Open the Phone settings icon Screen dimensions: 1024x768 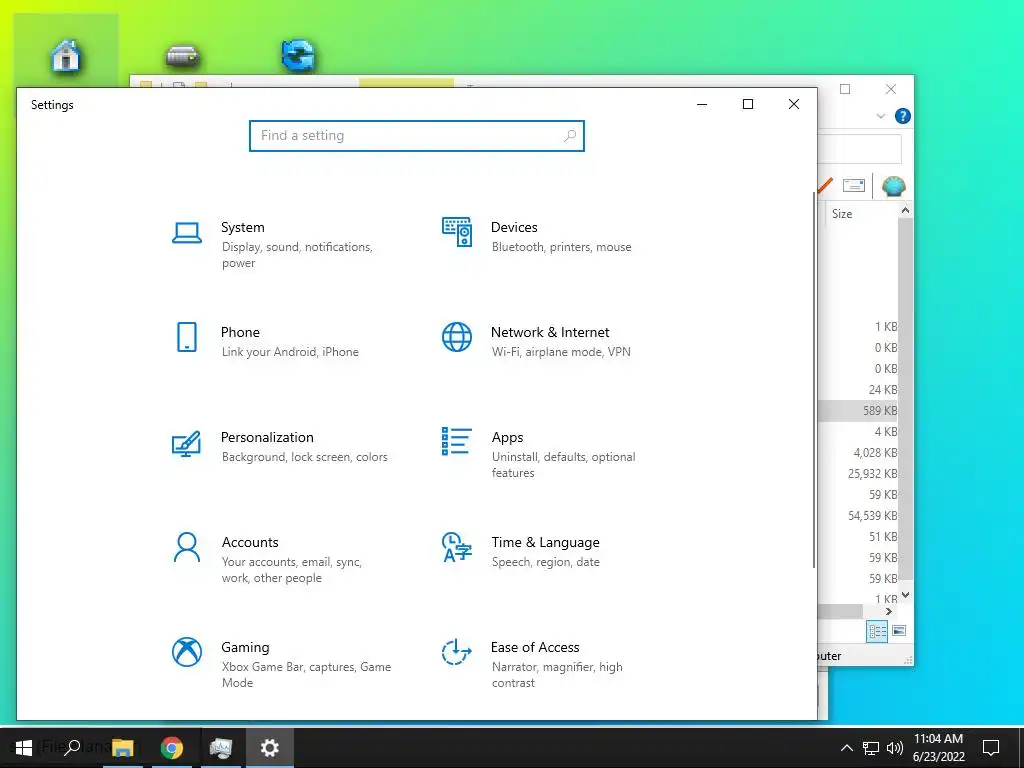pos(187,337)
